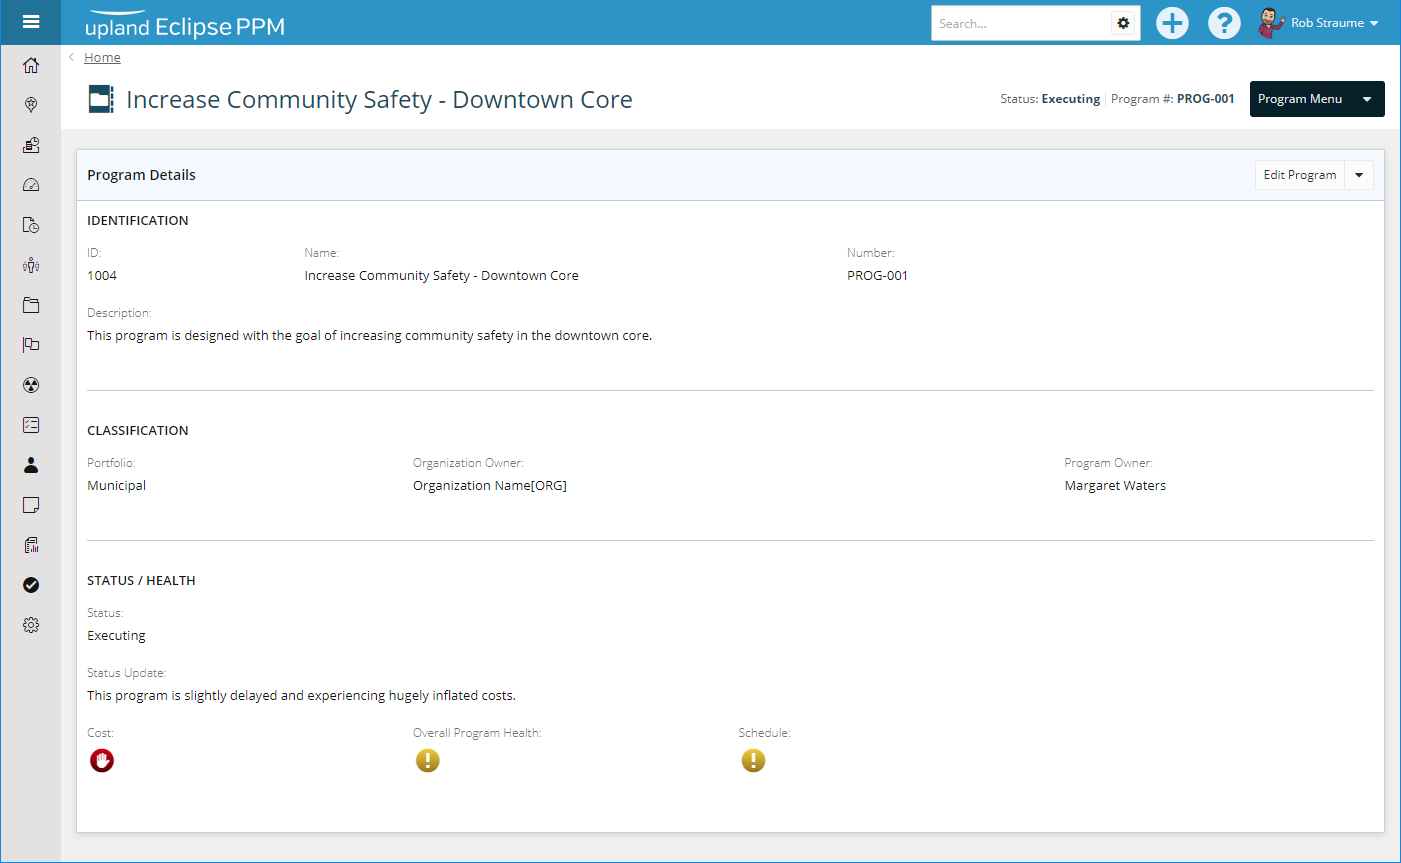Click the round plus add button
The image size is (1401, 863).
click(x=1172, y=23)
